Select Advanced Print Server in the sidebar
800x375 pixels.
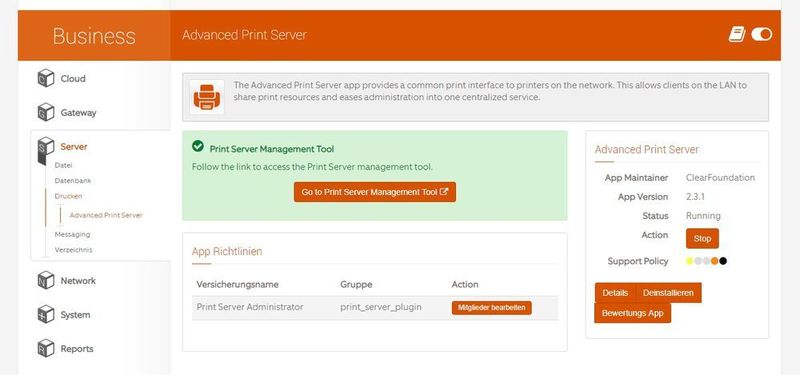(106, 215)
